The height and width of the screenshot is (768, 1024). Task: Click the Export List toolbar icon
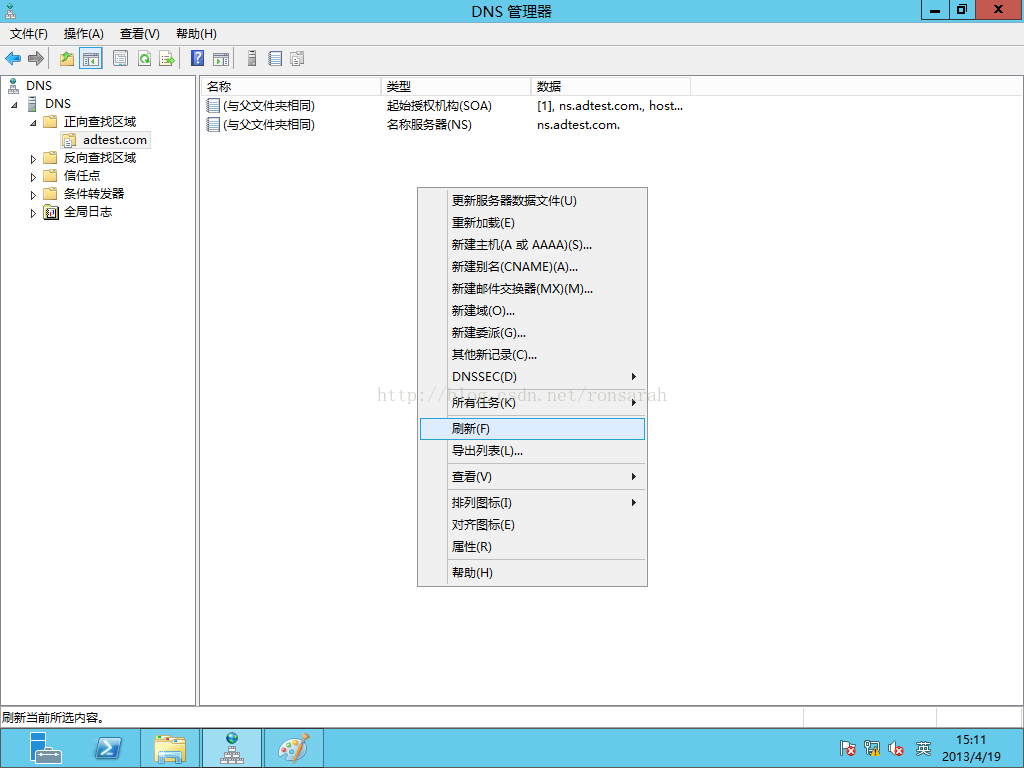(x=167, y=59)
